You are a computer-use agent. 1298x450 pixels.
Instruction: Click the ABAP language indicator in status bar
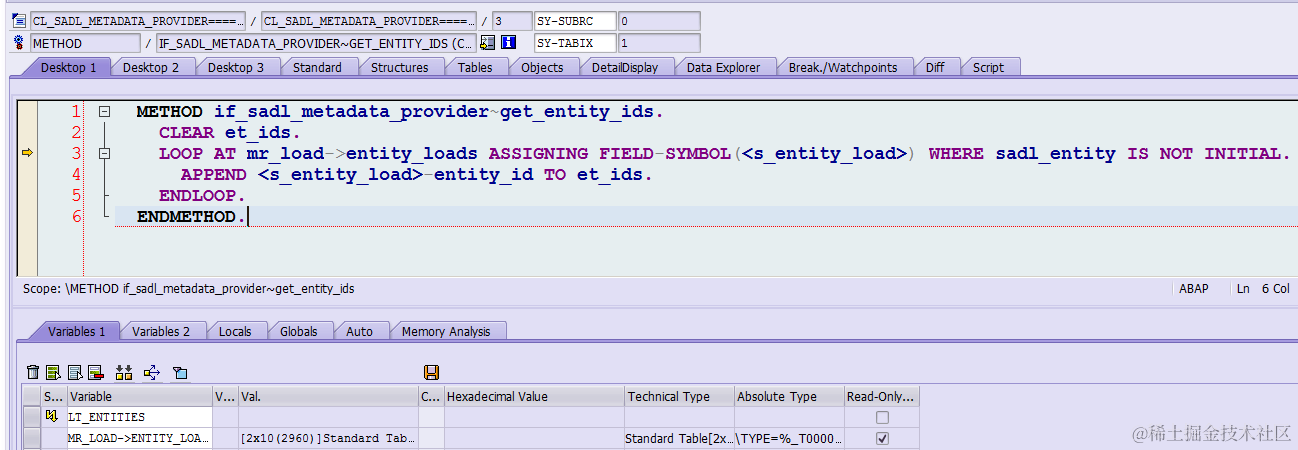tap(1194, 288)
